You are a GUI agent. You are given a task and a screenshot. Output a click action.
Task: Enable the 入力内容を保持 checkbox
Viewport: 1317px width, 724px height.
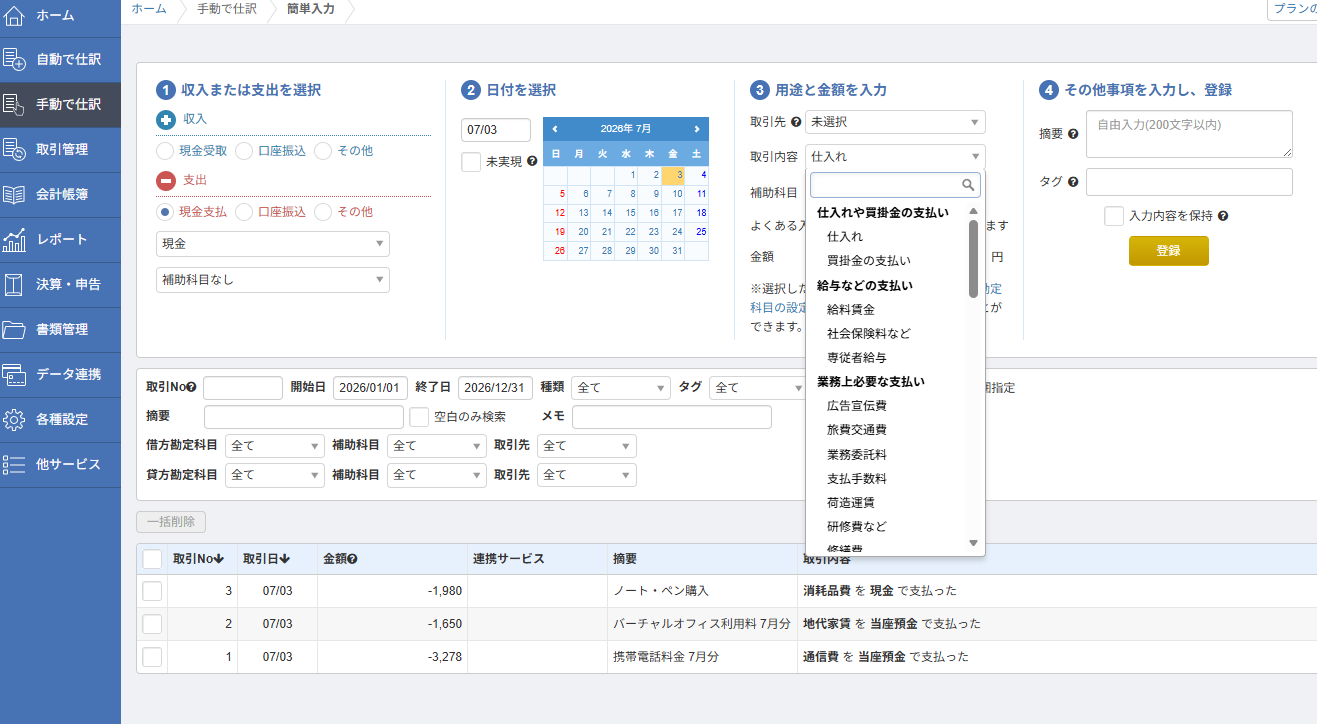1114,216
